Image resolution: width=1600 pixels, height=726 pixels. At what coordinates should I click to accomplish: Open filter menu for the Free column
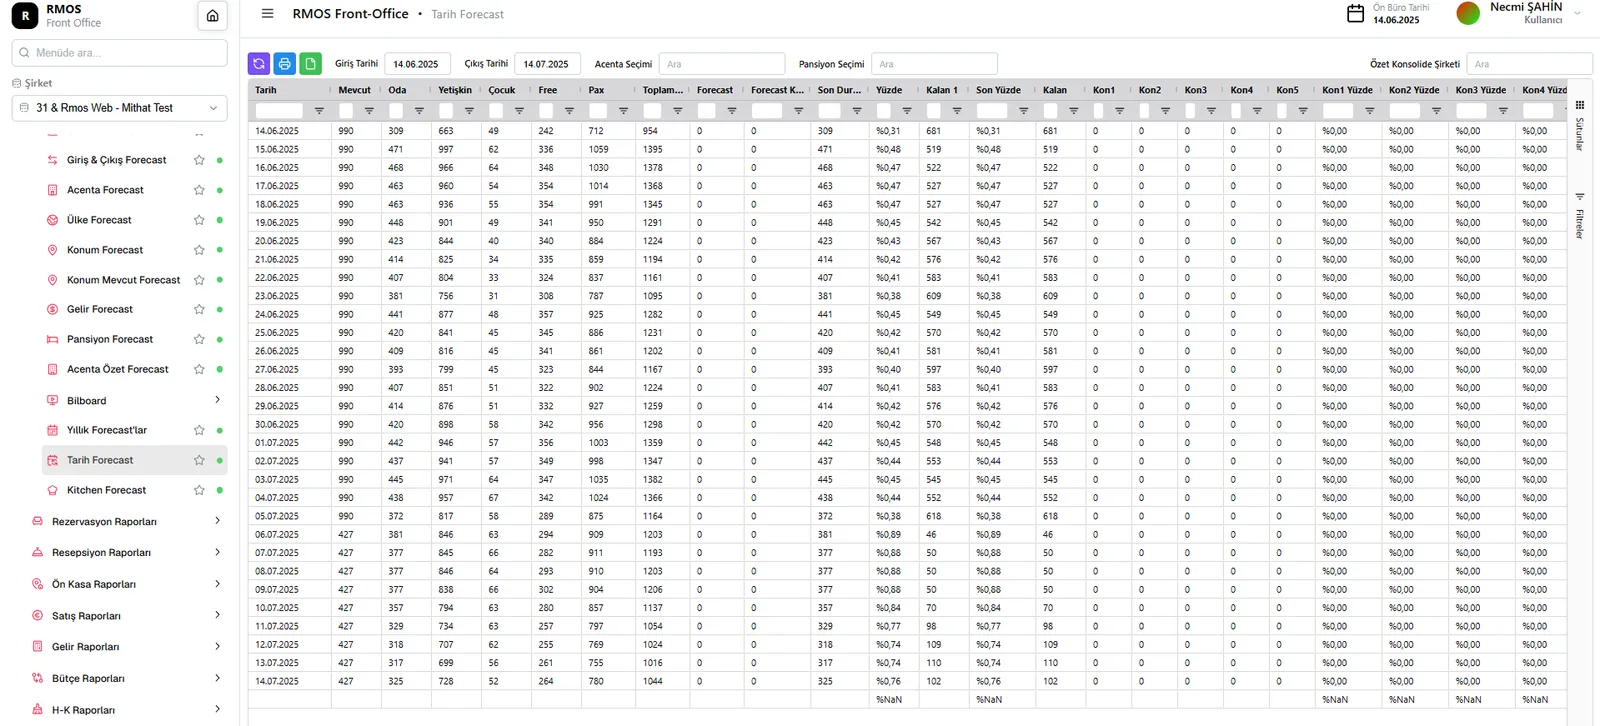click(569, 111)
